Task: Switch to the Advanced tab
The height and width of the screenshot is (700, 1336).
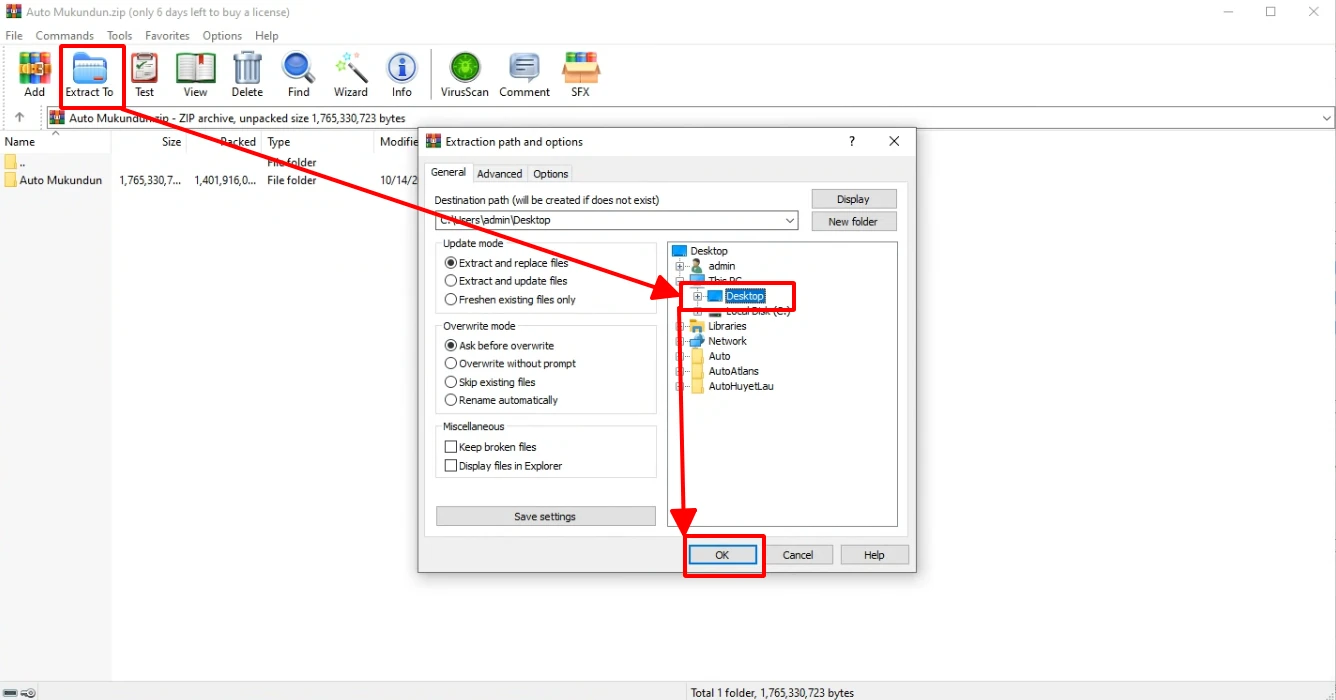Action: [x=500, y=173]
